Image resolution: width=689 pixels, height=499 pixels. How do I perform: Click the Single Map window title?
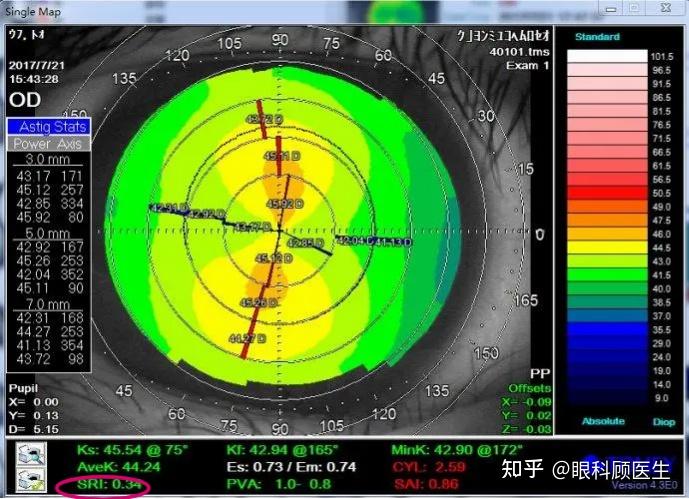click(x=33, y=12)
